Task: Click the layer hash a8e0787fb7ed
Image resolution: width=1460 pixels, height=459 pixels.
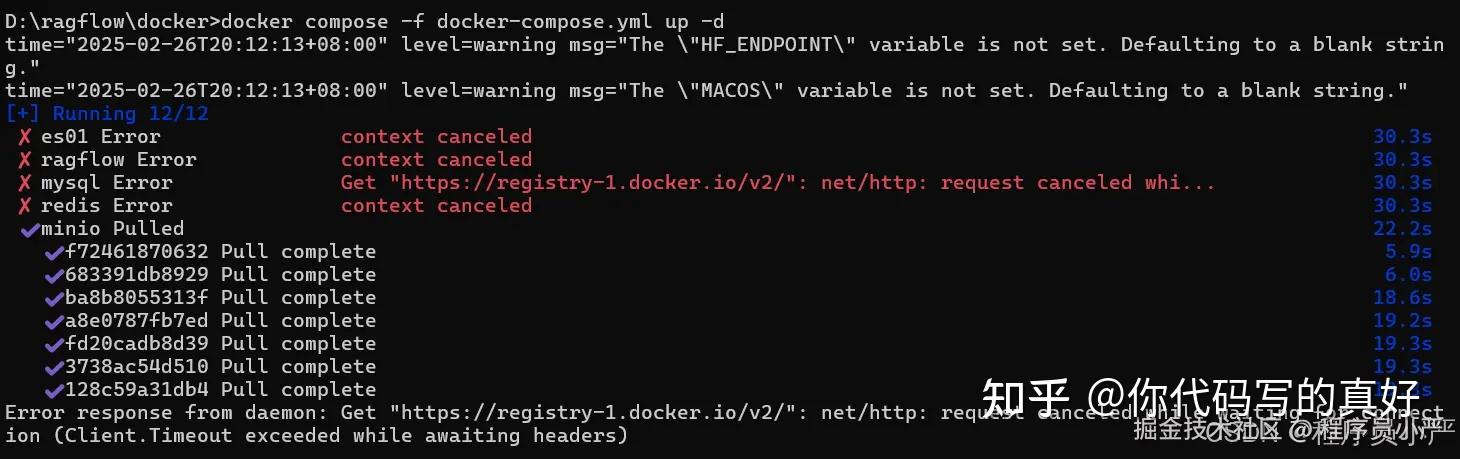Action: click(x=136, y=321)
